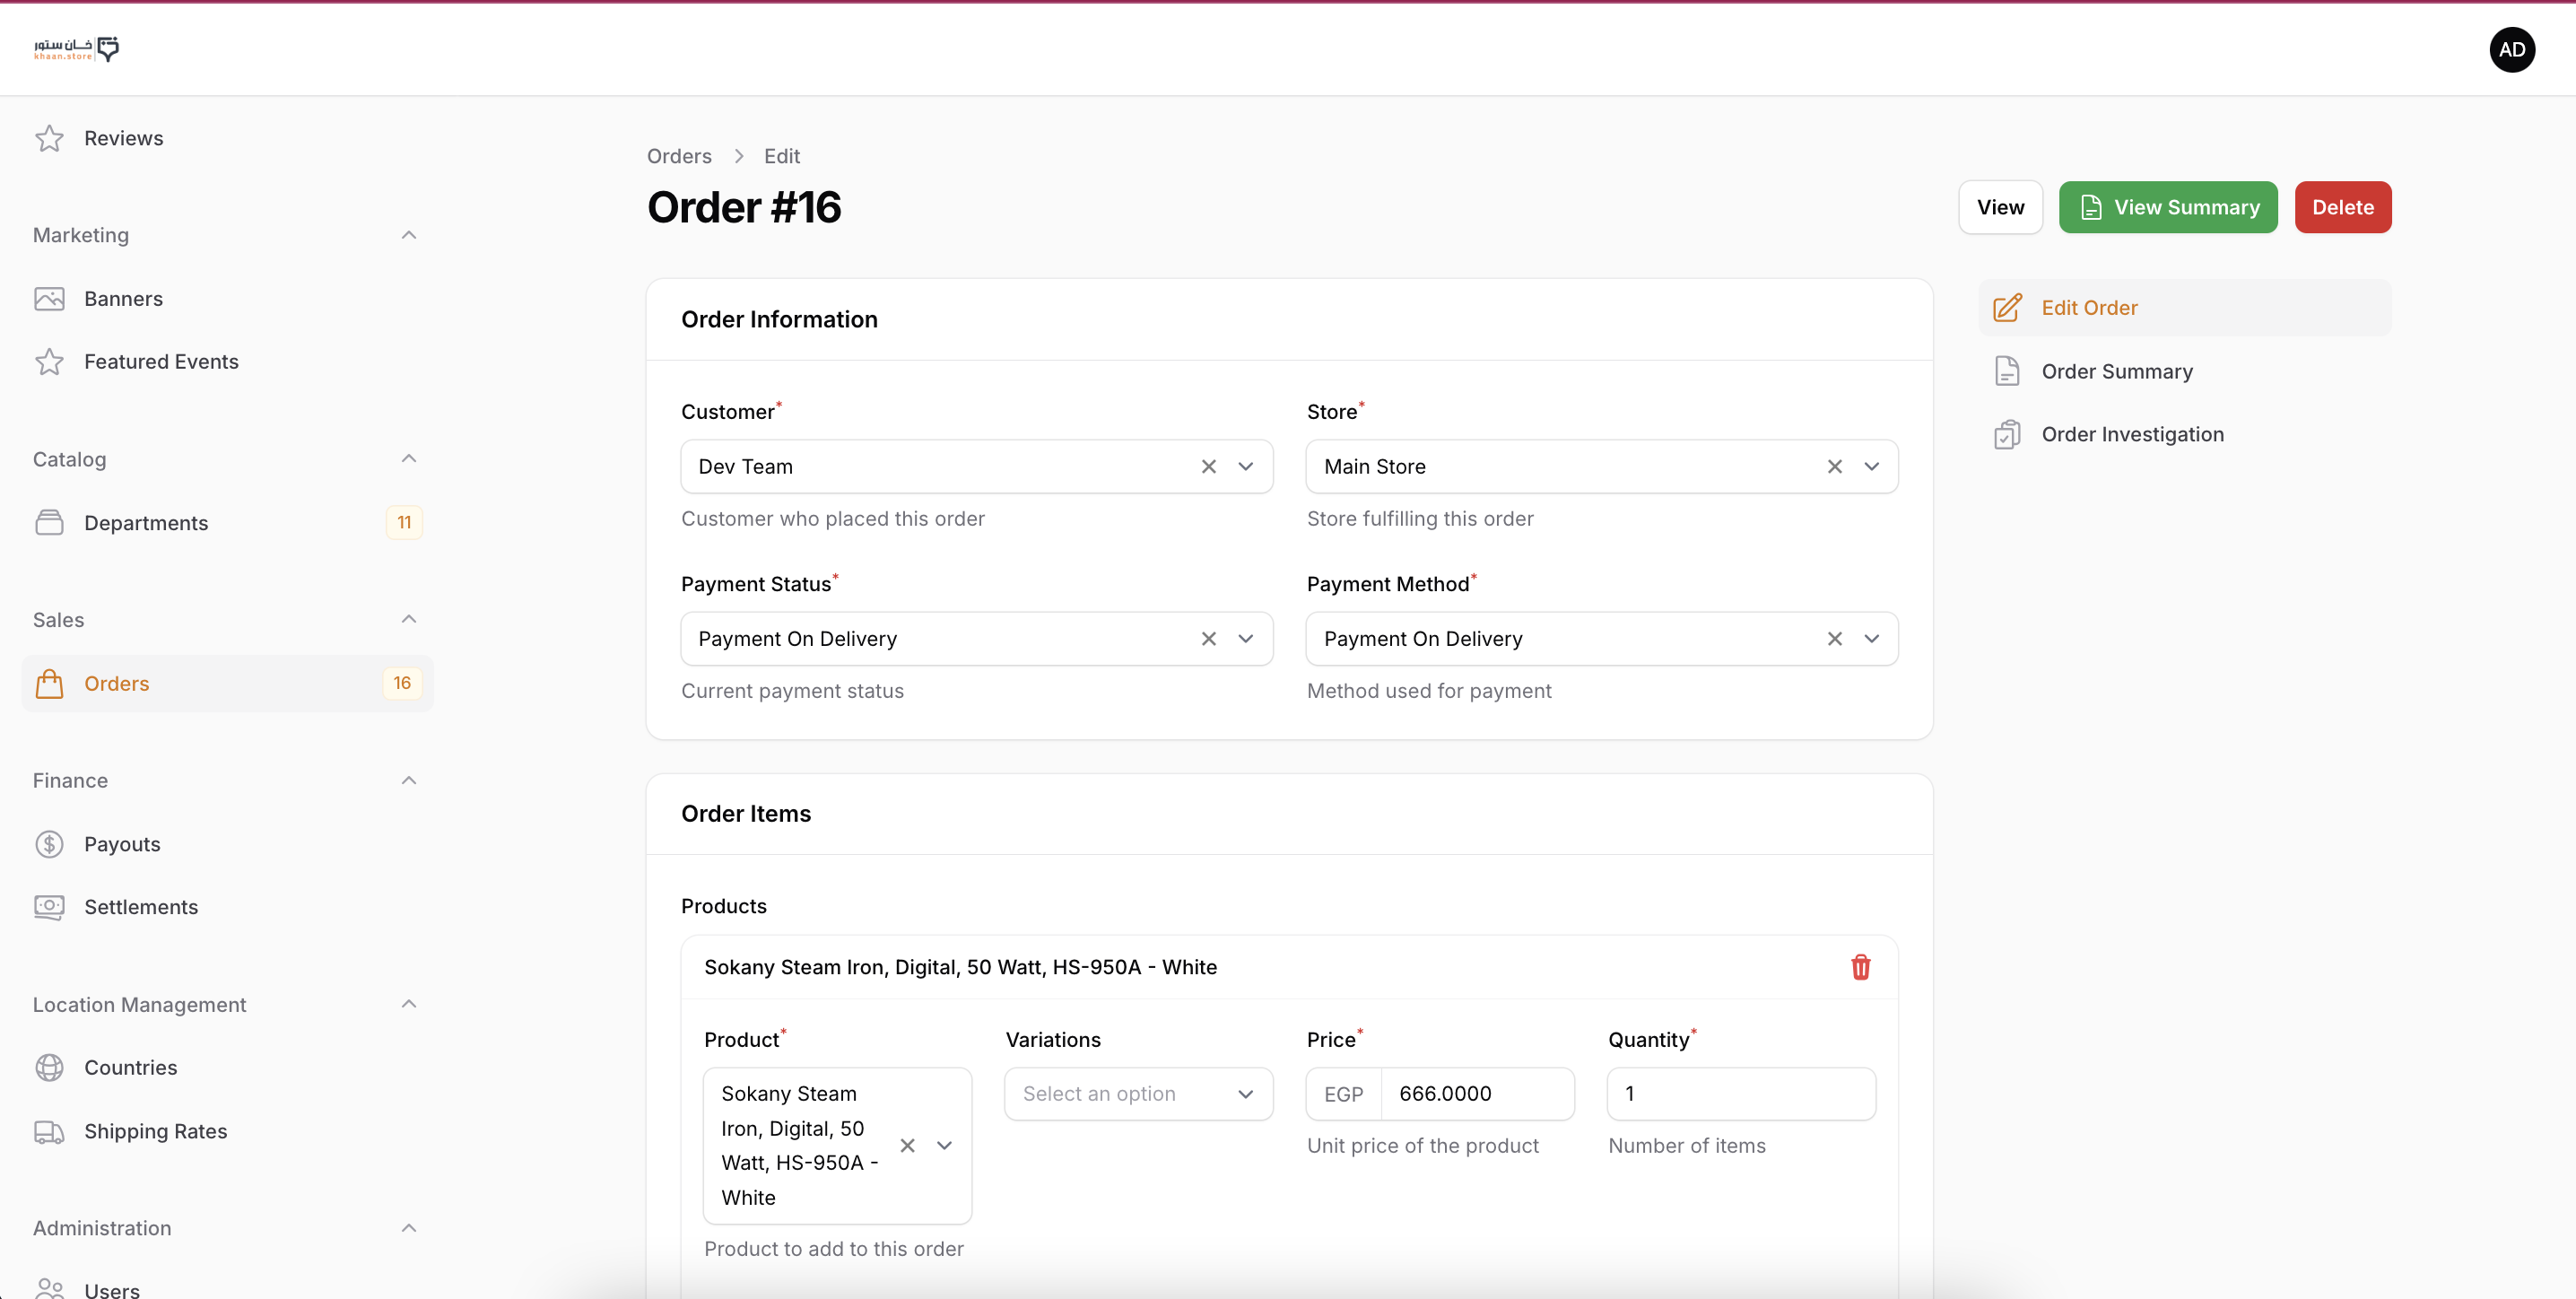Viewport: 2576px width, 1299px height.
Task: Click the Countries globe icon
Action: tap(49, 1068)
